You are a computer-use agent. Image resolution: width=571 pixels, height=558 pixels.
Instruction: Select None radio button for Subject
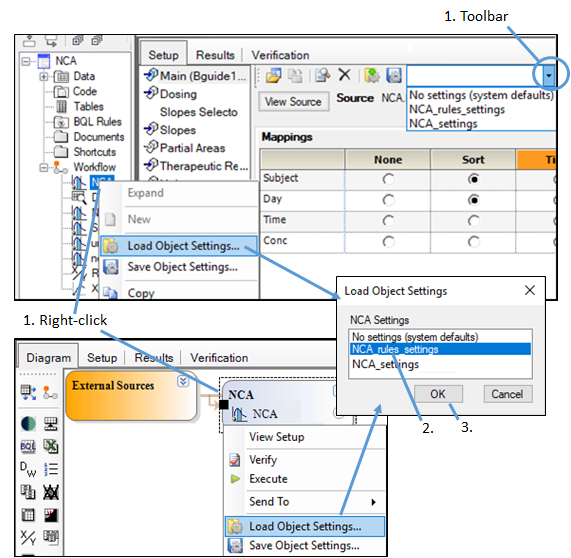tap(388, 179)
